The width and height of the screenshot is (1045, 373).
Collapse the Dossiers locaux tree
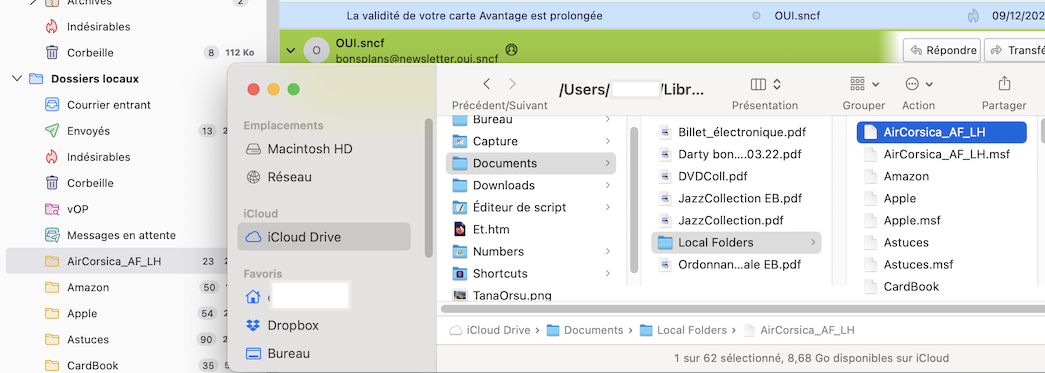pos(17,79)
